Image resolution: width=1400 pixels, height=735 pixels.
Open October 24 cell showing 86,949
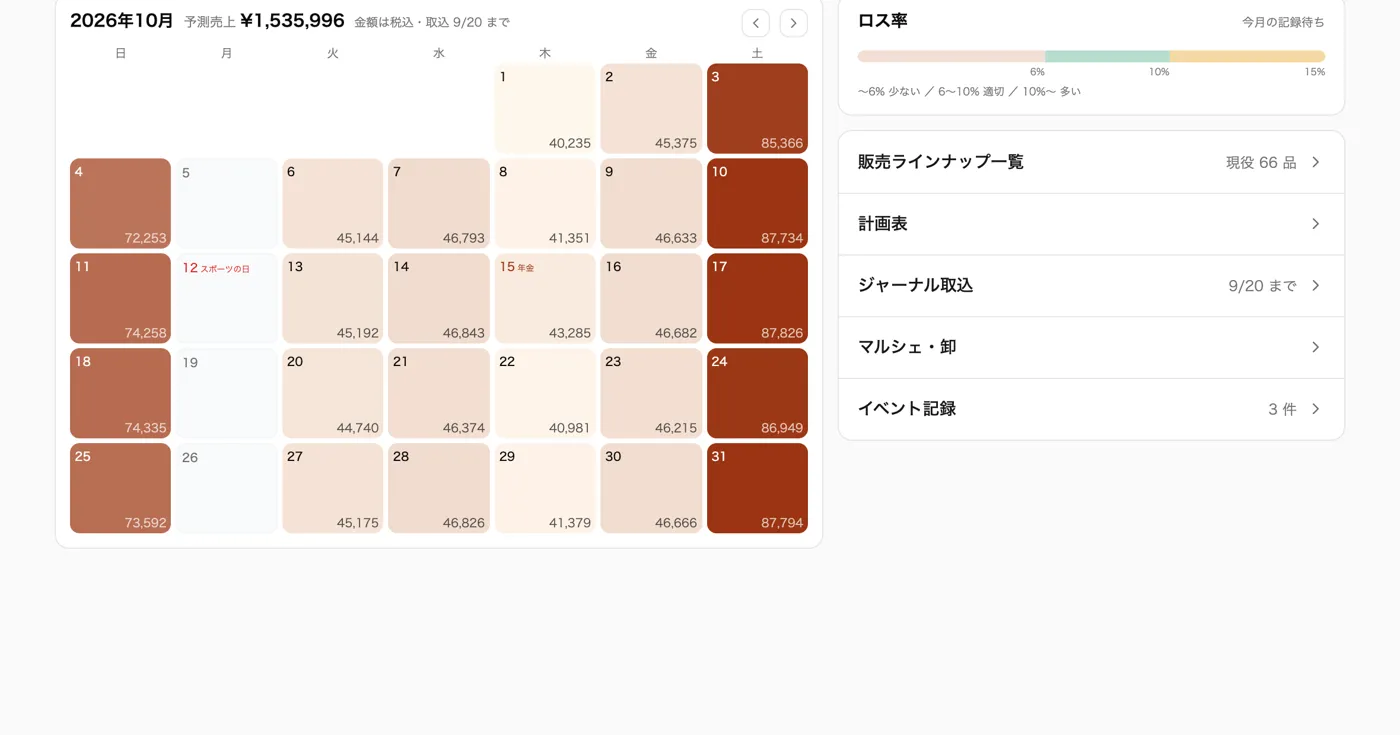(x=757, y=394)
